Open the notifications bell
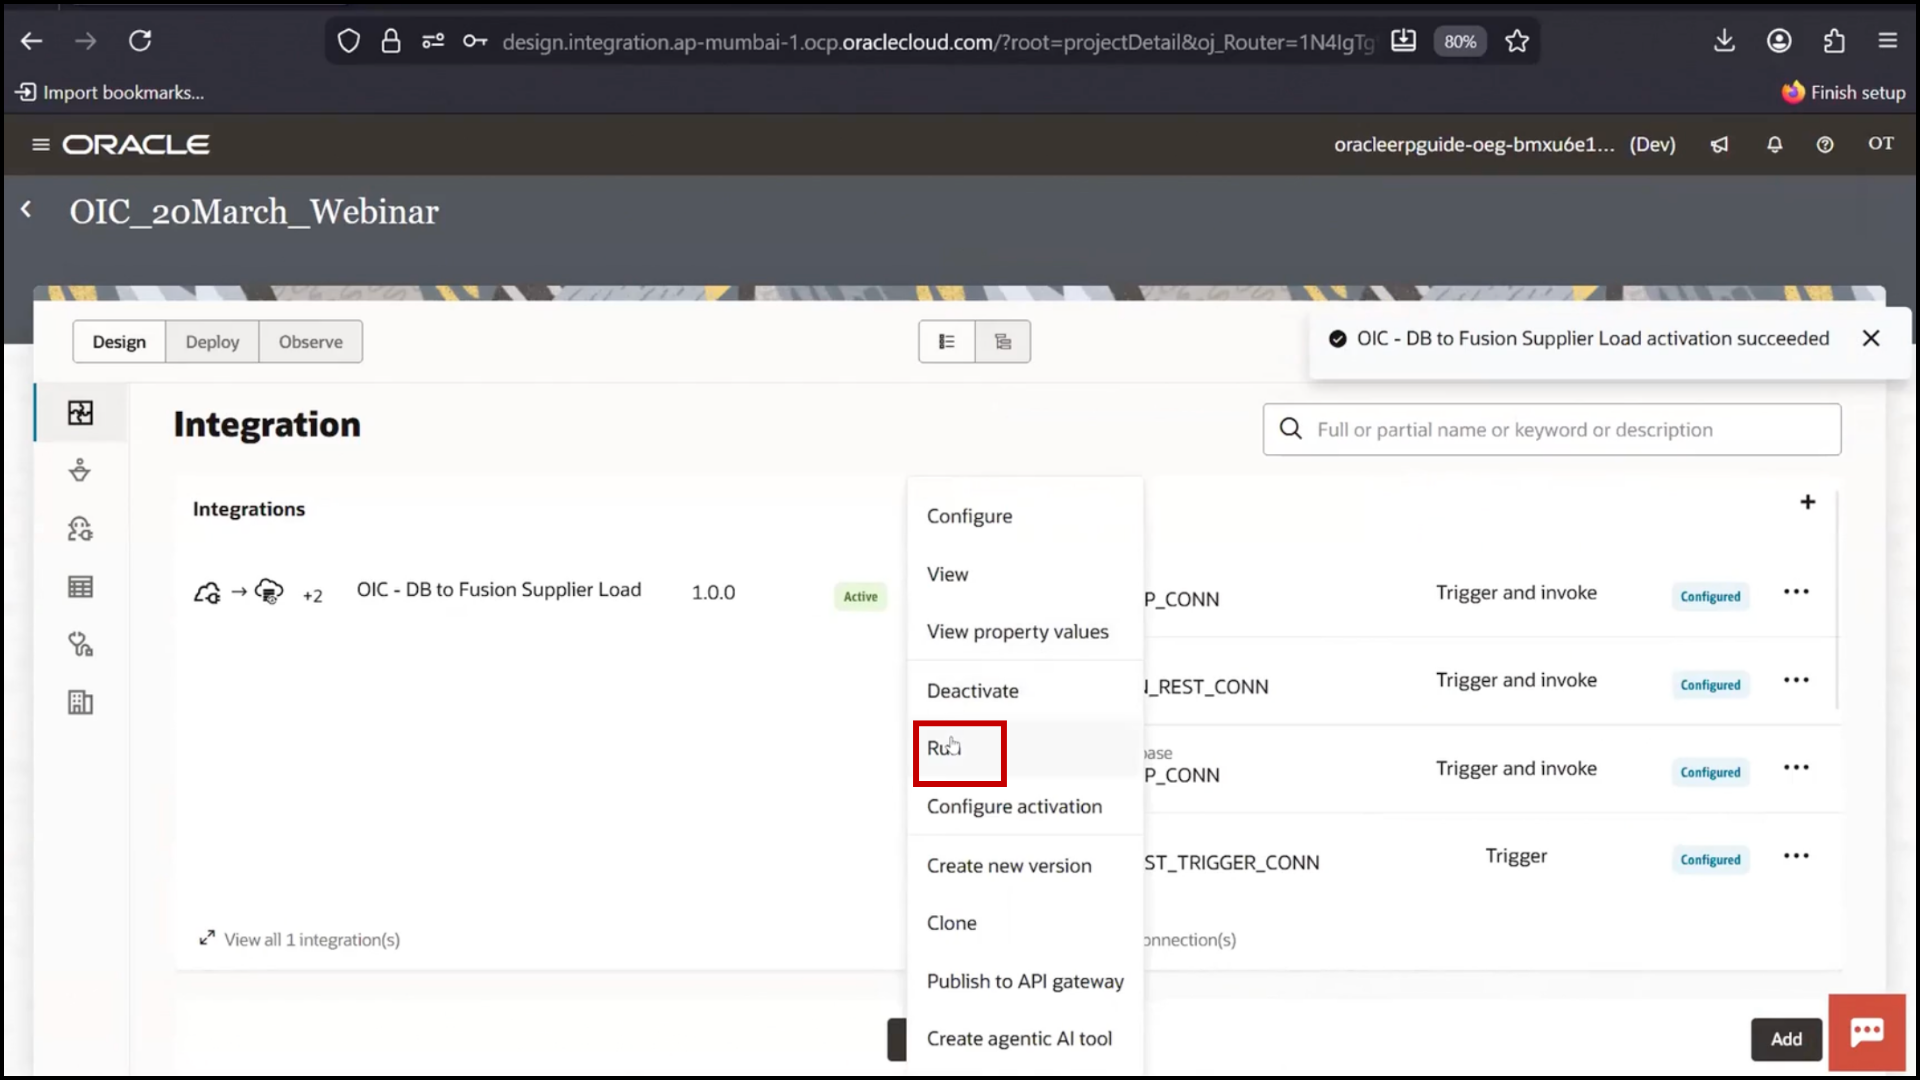Image resolution: width=1920 pixels, height=1080 pixels. tap(1774, 145)
